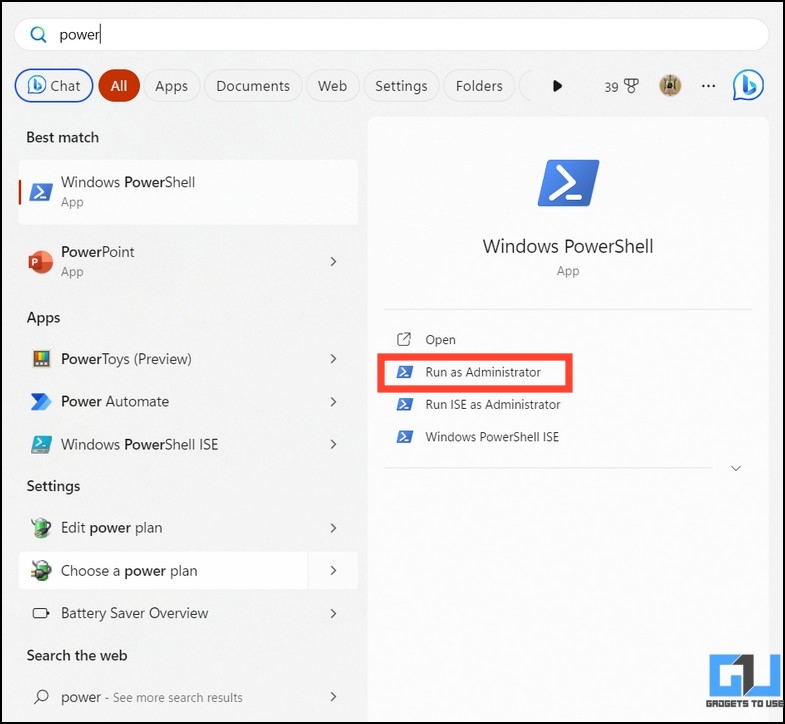
Task: Click the web search magnifier icon beside "power"
Action: pos(41,696)
